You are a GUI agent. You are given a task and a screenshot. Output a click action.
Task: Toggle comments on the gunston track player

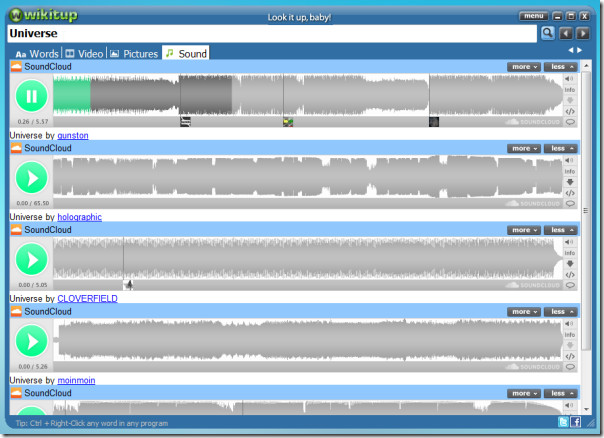click(570, 122)
